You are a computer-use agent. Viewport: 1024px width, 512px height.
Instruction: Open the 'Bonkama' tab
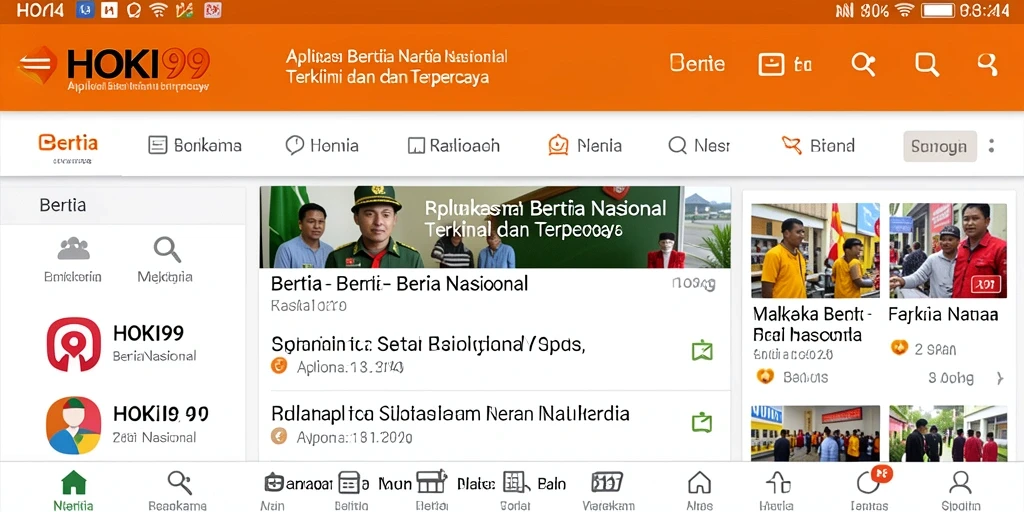click(x=195, y=145)
